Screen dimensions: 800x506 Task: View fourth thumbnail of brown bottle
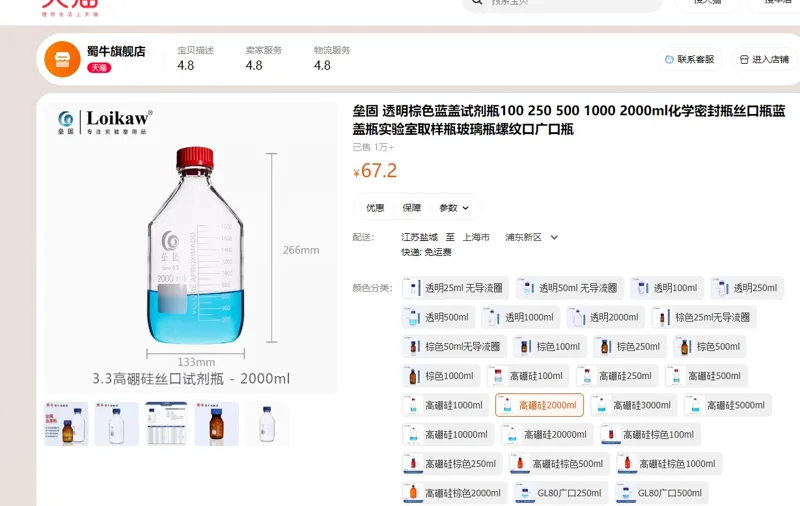point(217,424)
